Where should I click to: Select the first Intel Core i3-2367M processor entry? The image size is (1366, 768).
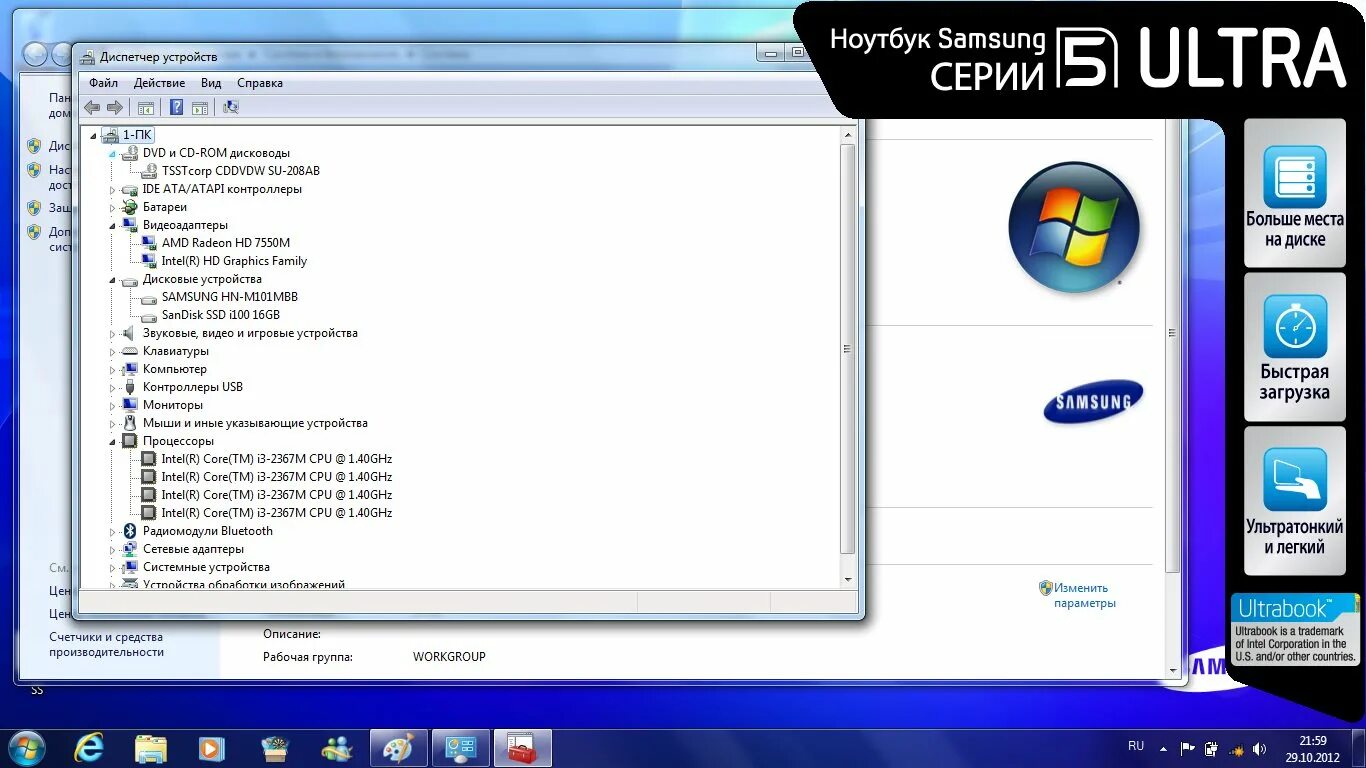click(277, 459)
